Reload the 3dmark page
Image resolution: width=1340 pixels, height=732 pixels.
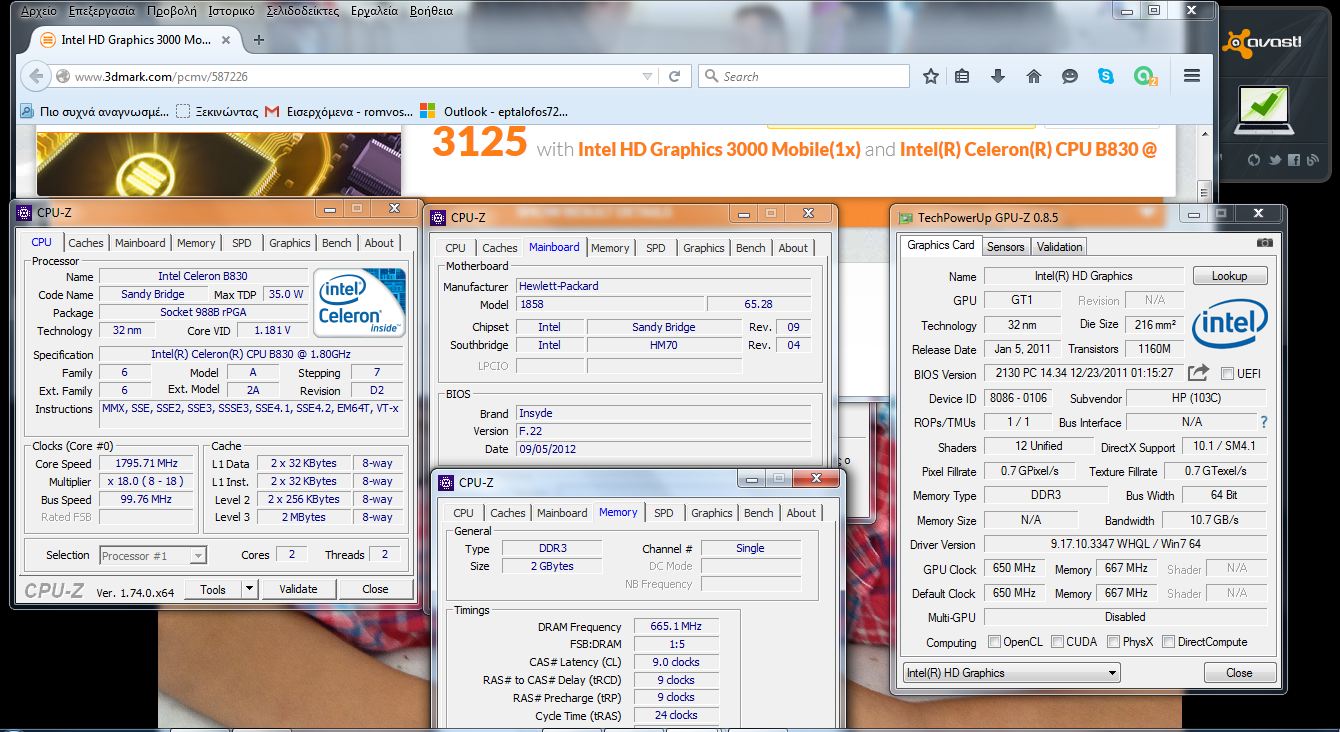pos(675,76)
